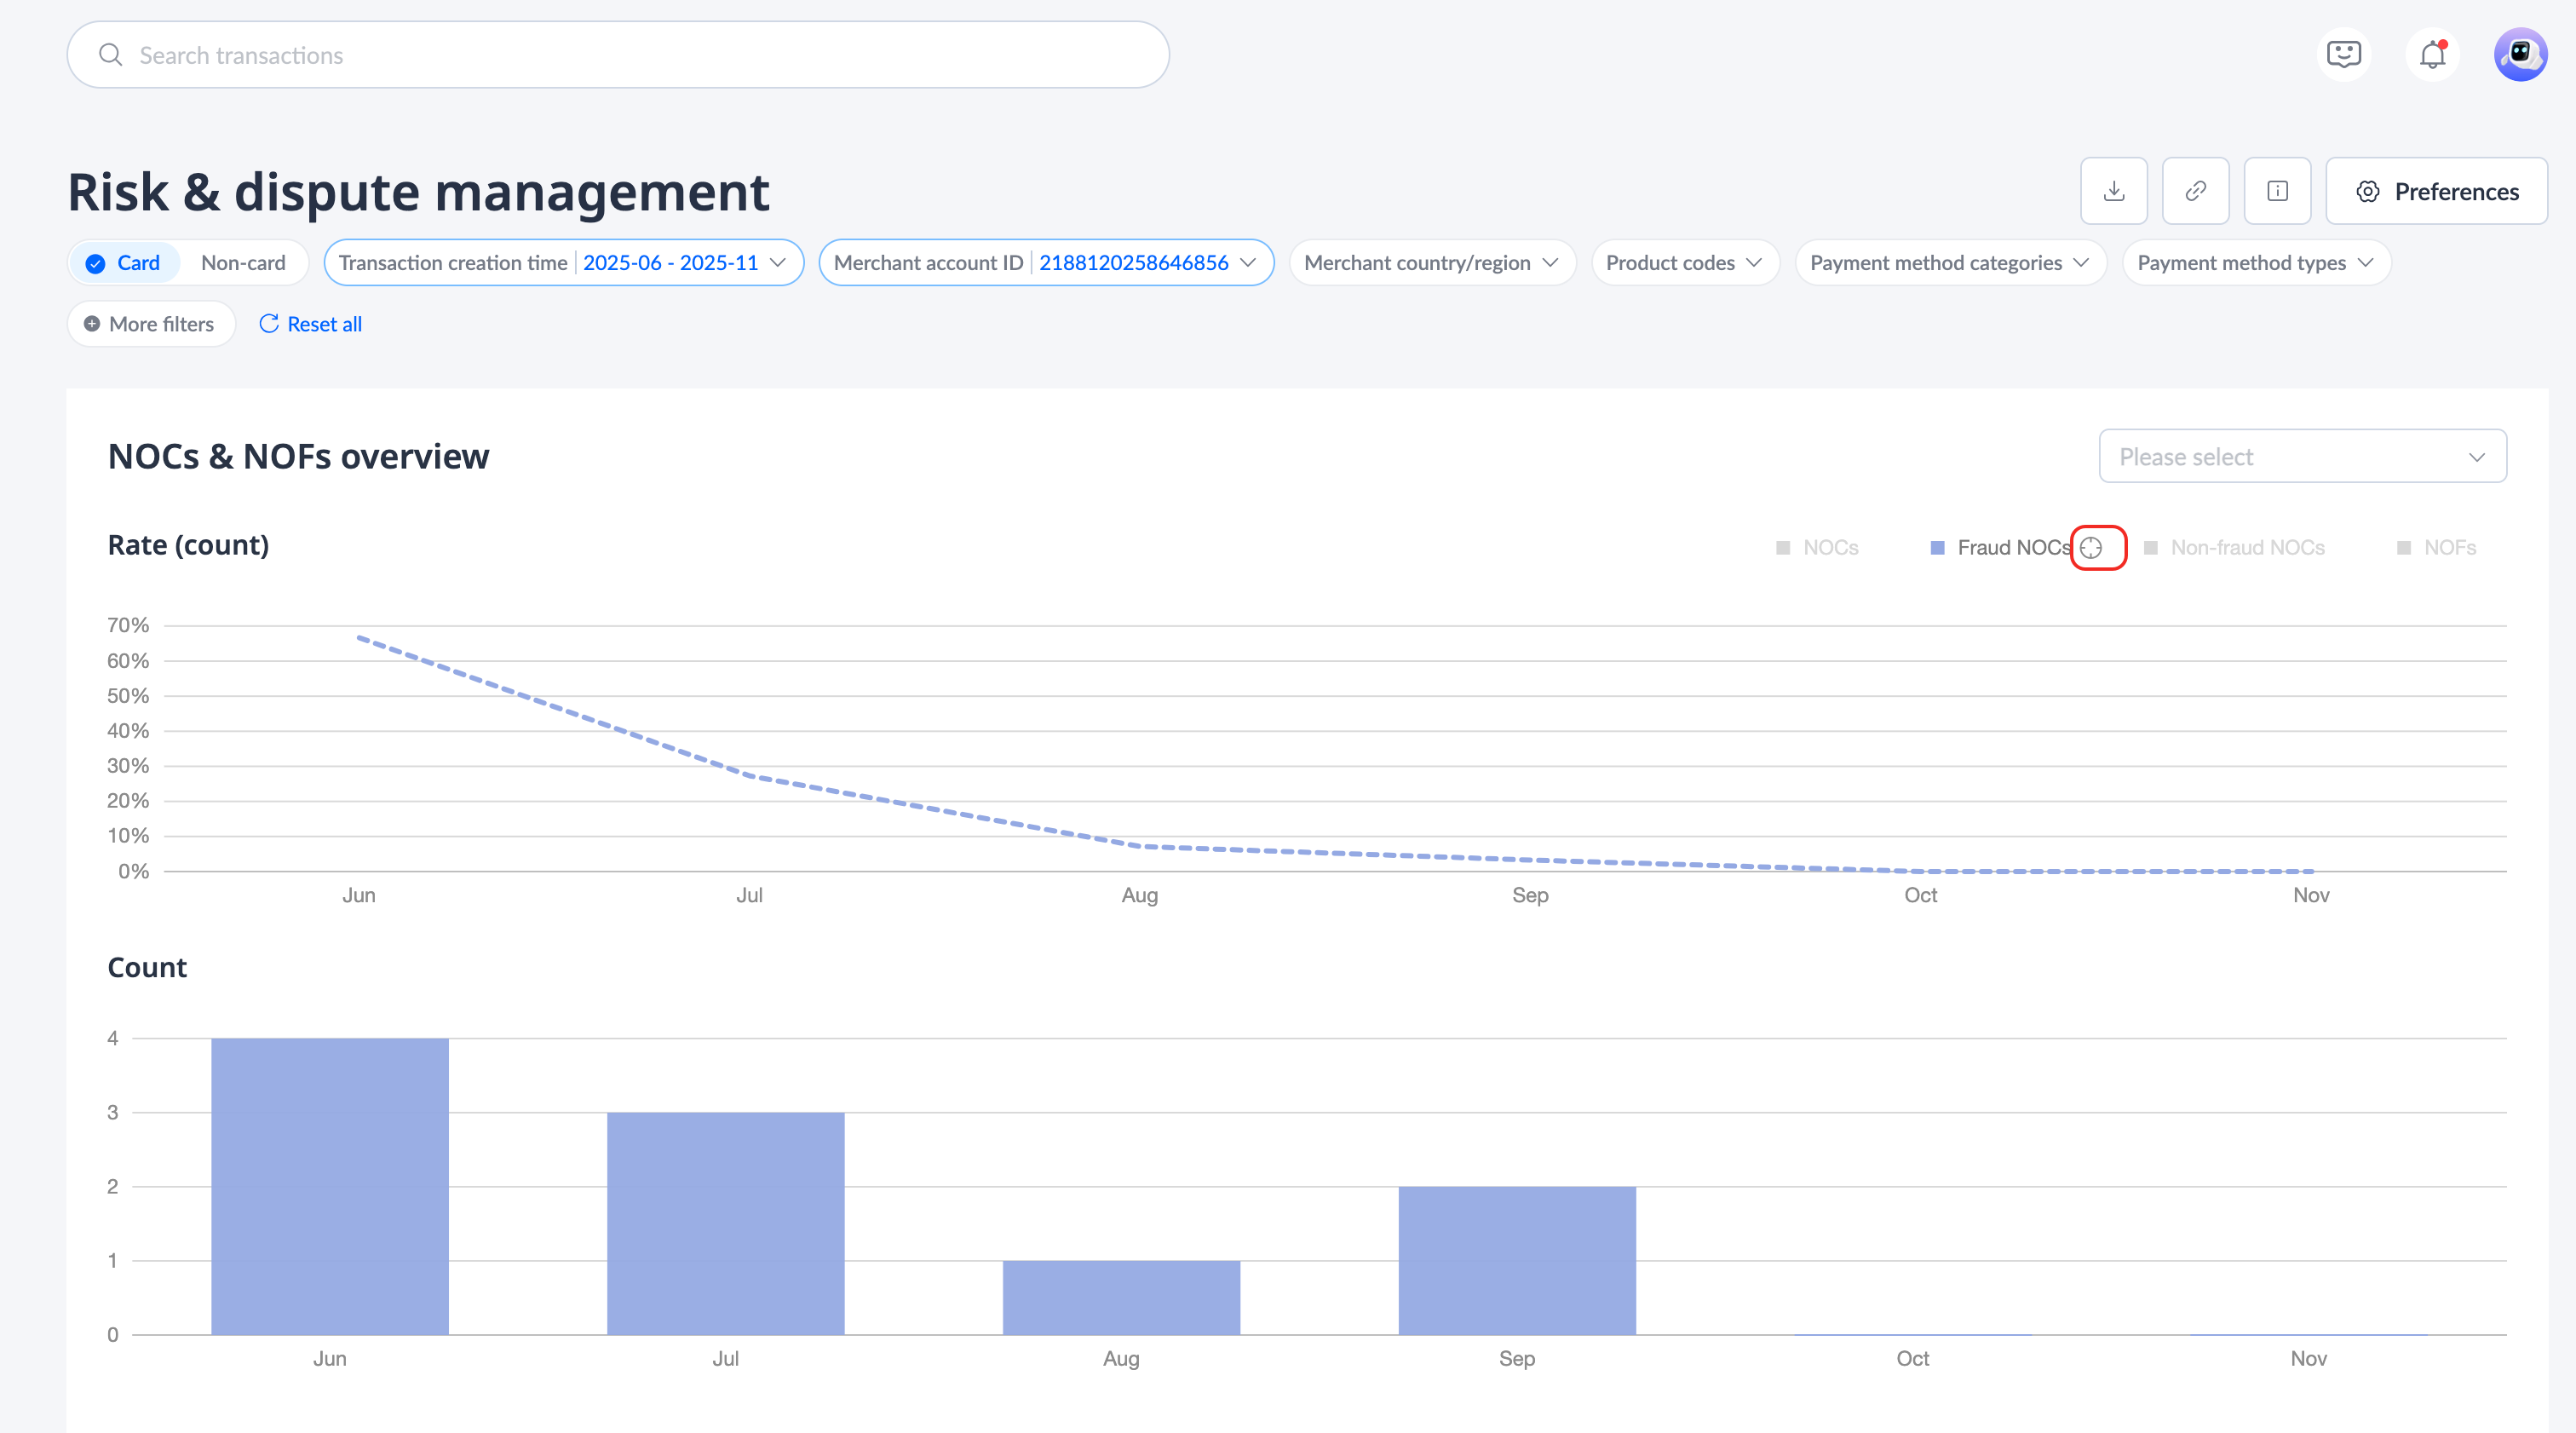Open the chat assistant icon
Screen dimensions: 2576x1433
tap(2343, 54)
